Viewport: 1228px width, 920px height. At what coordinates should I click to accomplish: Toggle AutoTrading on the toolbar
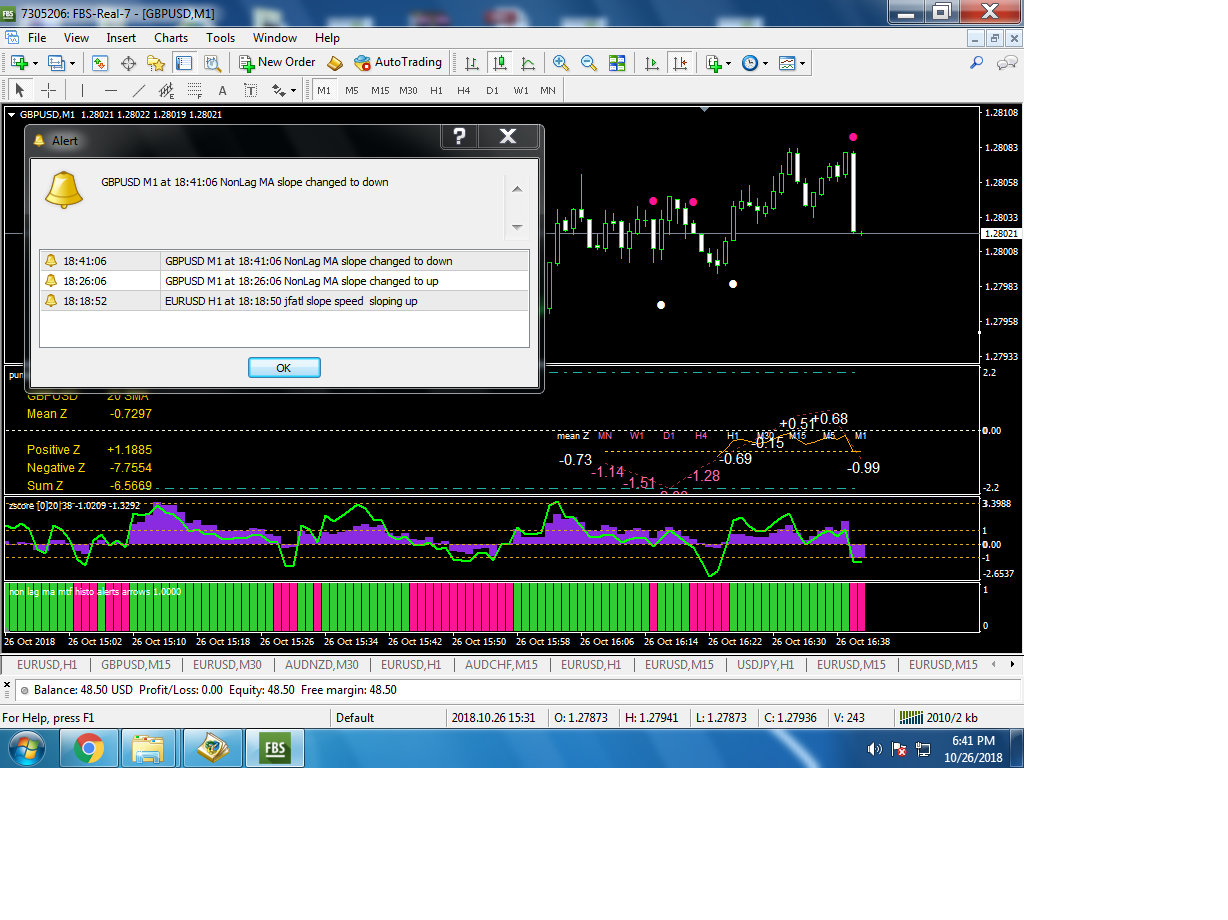tap(397, 62)
